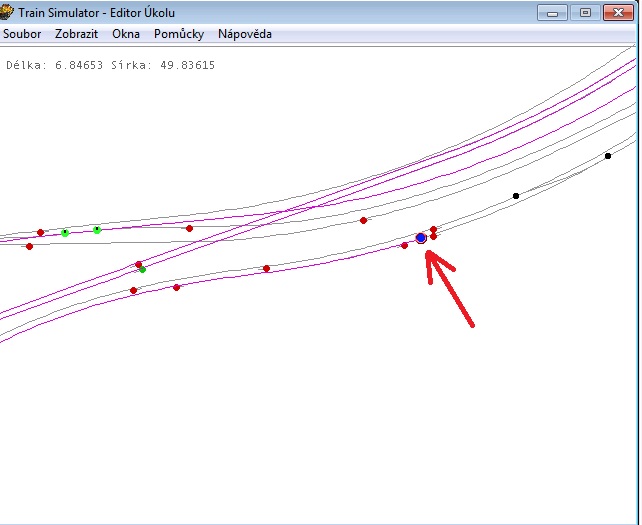Screen dimensions: 642x525
Task: Select the lone red marker above-left of blue node
Action: click(363, 220)
